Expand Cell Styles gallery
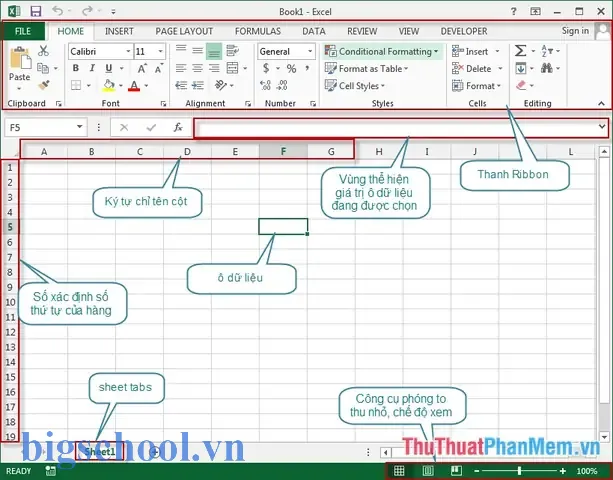The height and width of the screenshot is (480, 613). [355, 85]
